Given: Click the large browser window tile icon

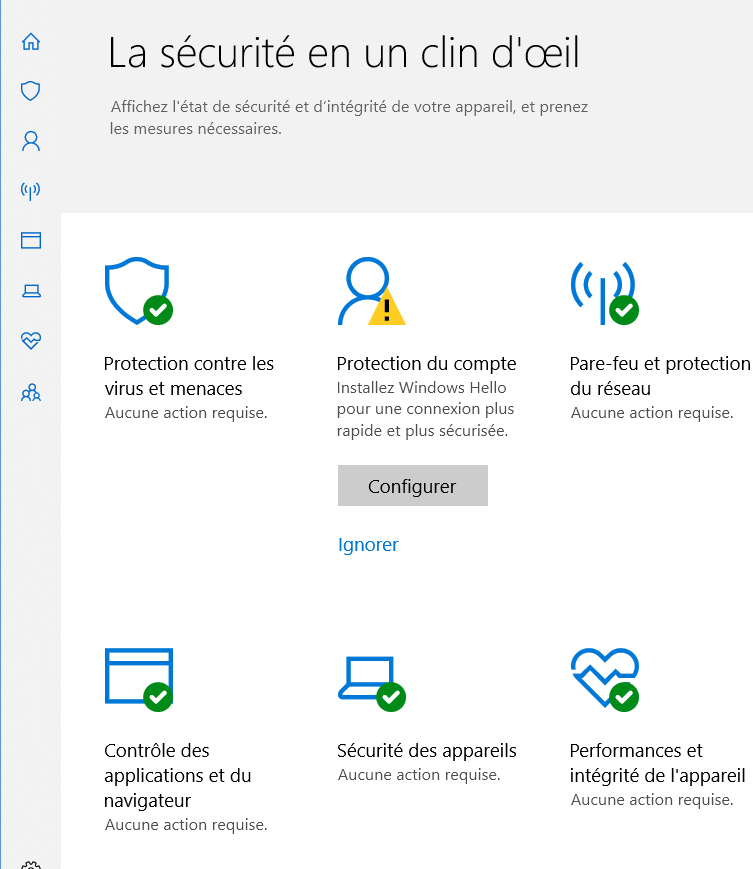Looking at the screenshot, I should click(x=139, y=679).
